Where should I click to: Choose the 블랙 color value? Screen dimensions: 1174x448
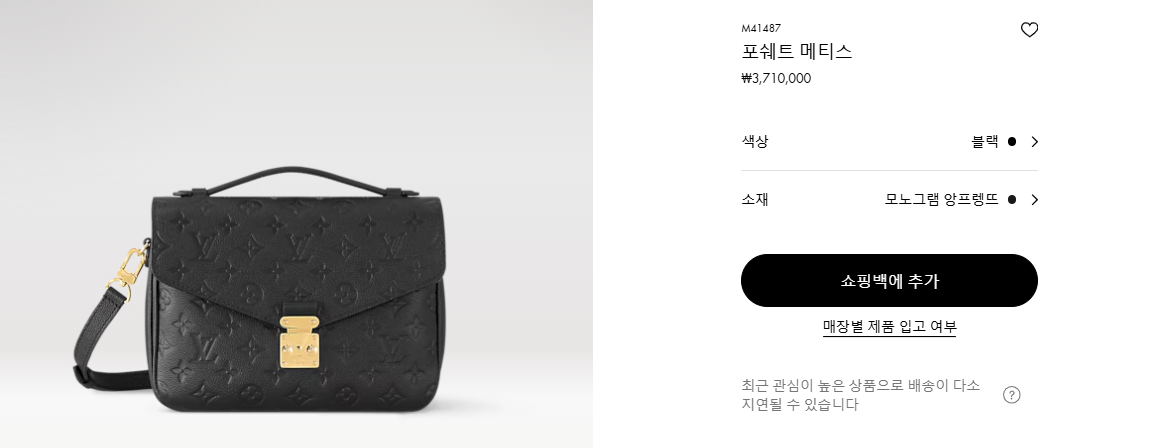[985, 142]
